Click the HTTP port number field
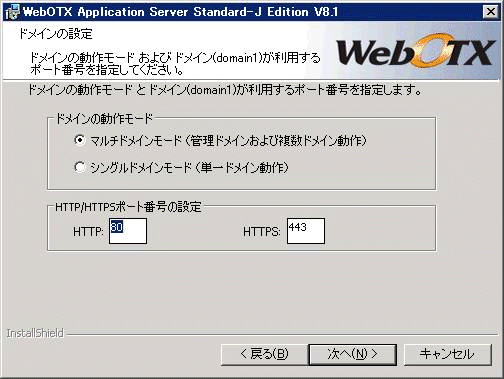 click(128, 231)
